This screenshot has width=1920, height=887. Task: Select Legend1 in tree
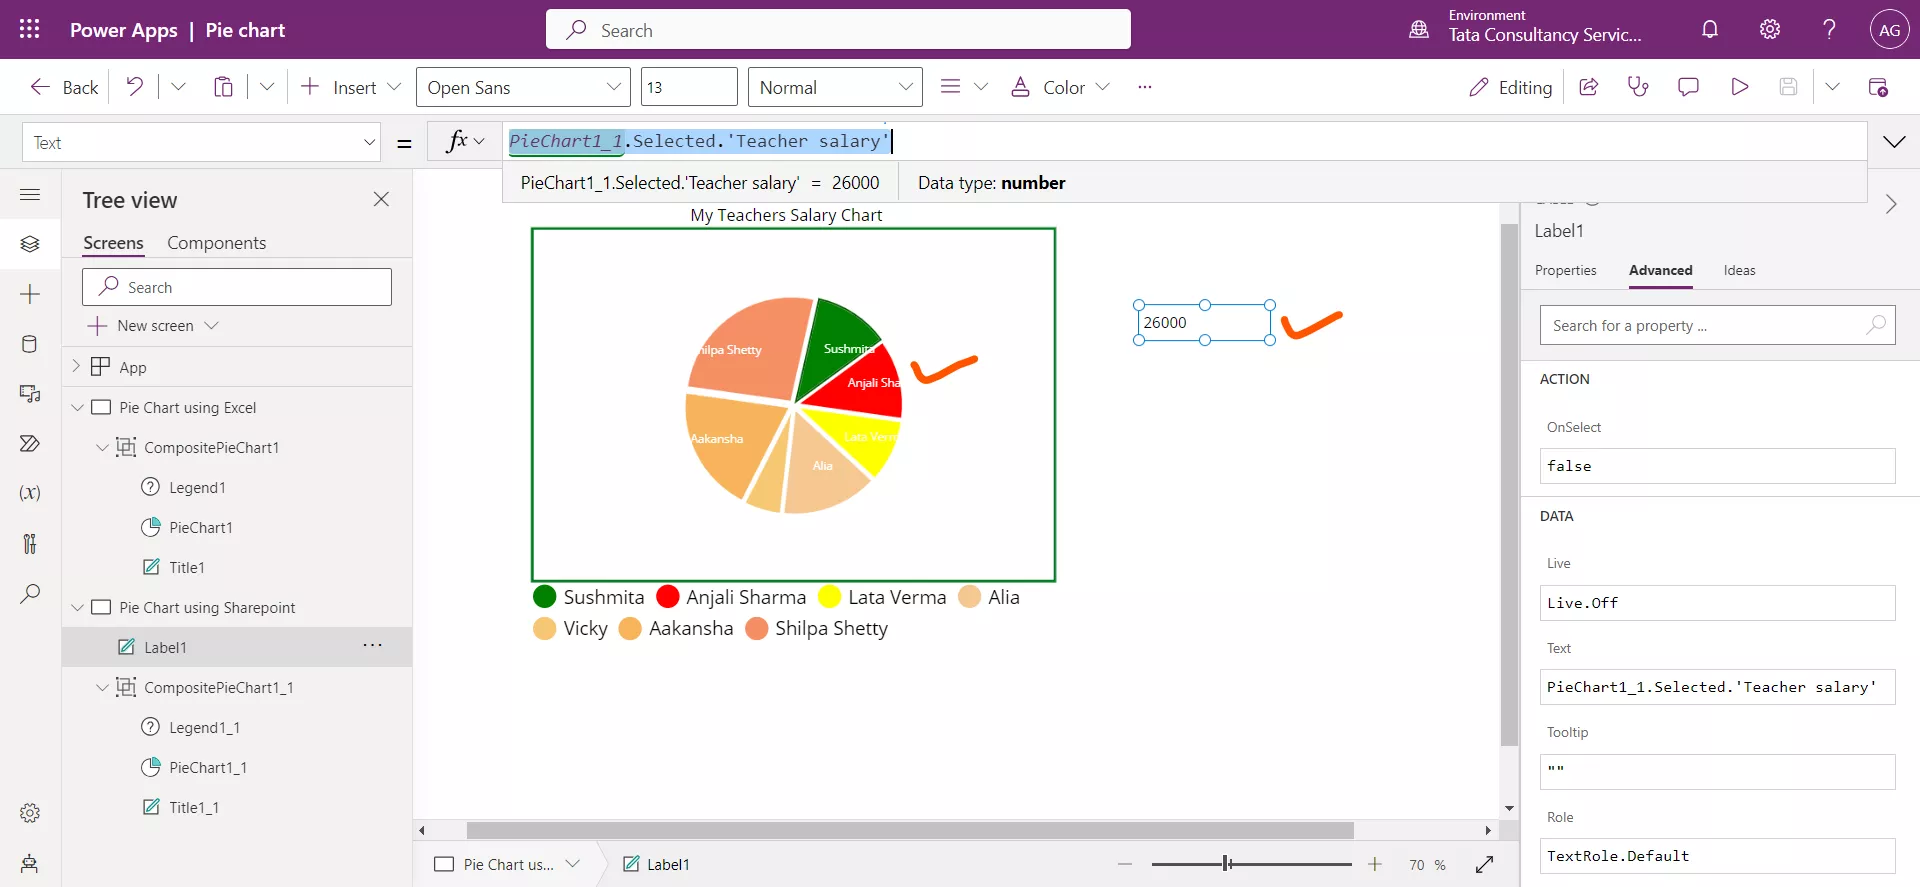pyautogui.click(x=196, y=487)
